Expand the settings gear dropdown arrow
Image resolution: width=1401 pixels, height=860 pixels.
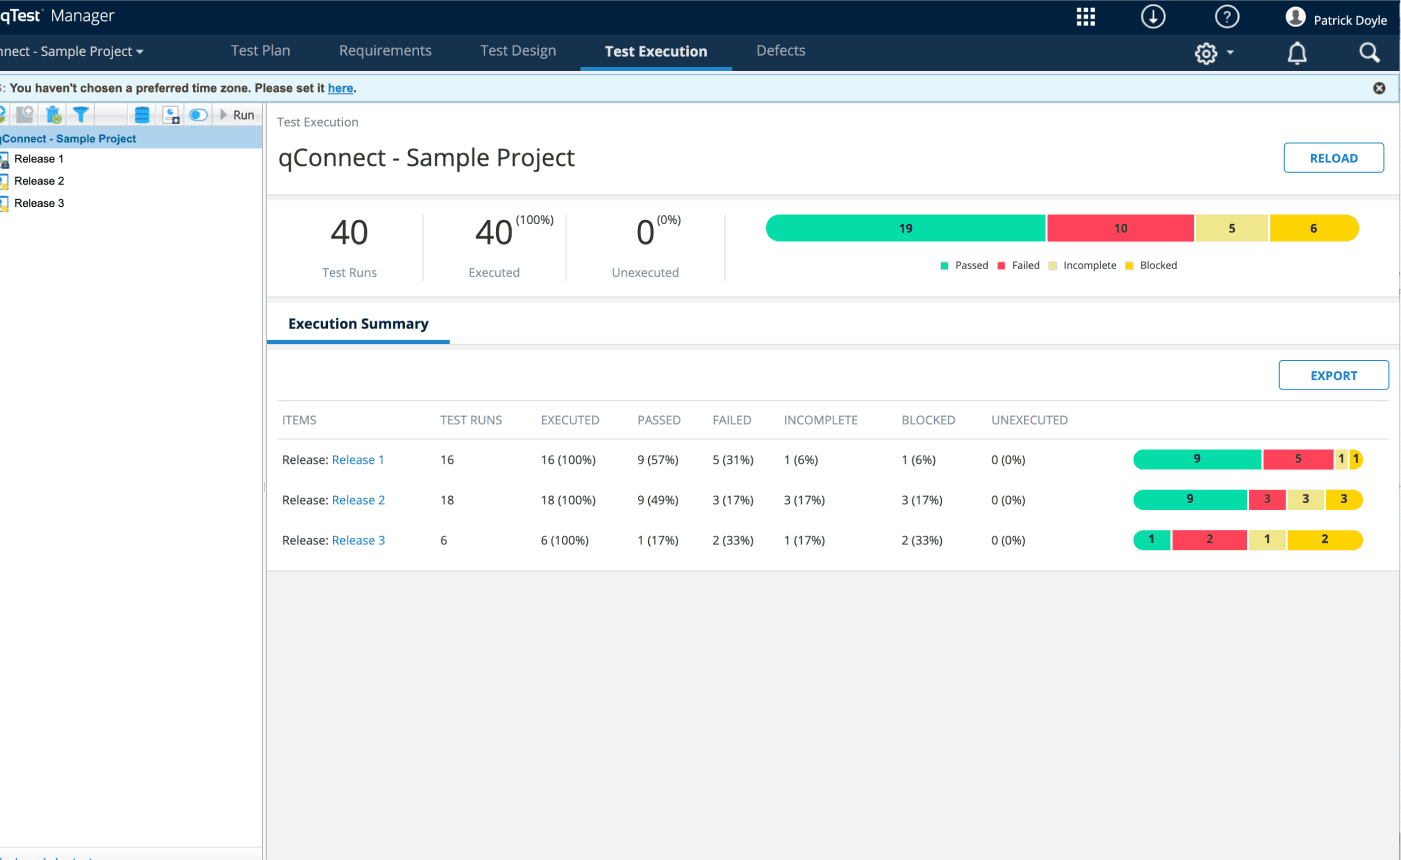click(x=1230, y=53)
